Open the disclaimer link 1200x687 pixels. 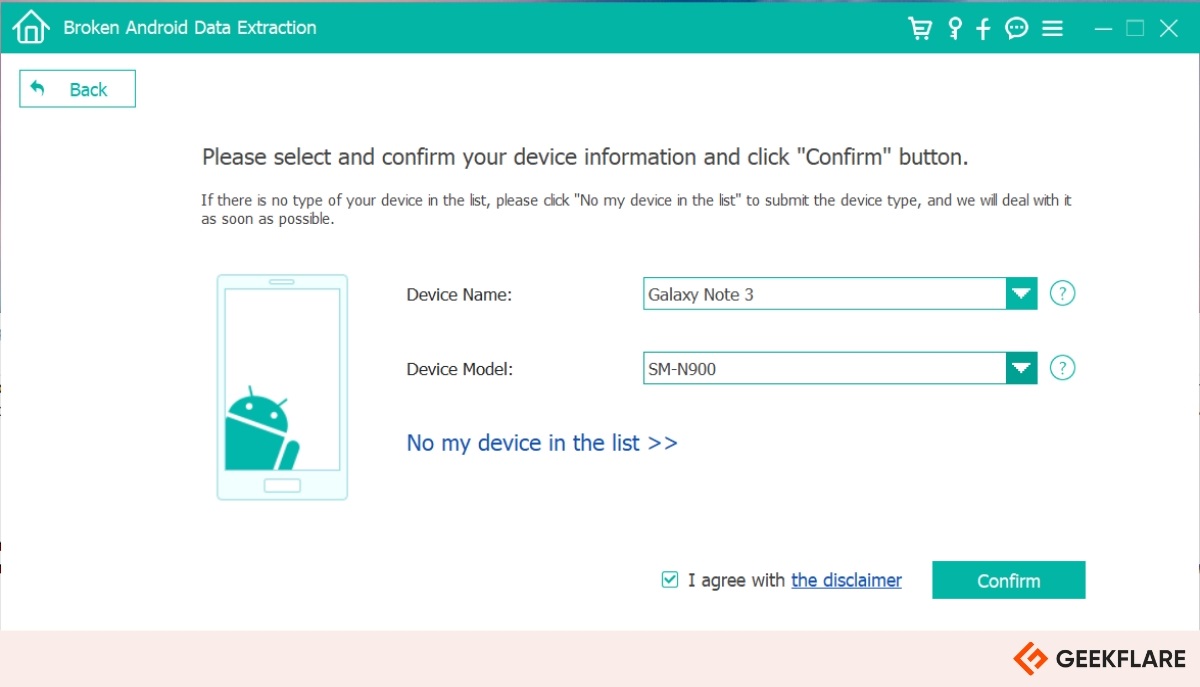coord(846,580)
